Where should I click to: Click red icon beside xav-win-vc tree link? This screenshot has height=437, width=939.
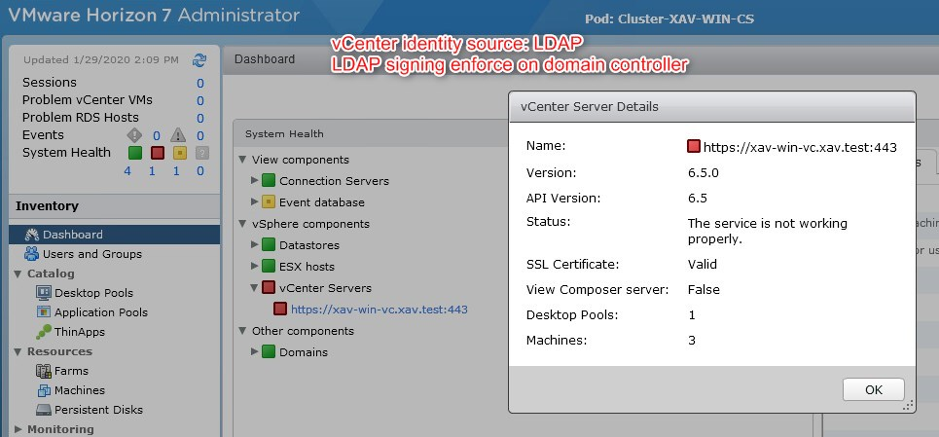pos(280,309)
